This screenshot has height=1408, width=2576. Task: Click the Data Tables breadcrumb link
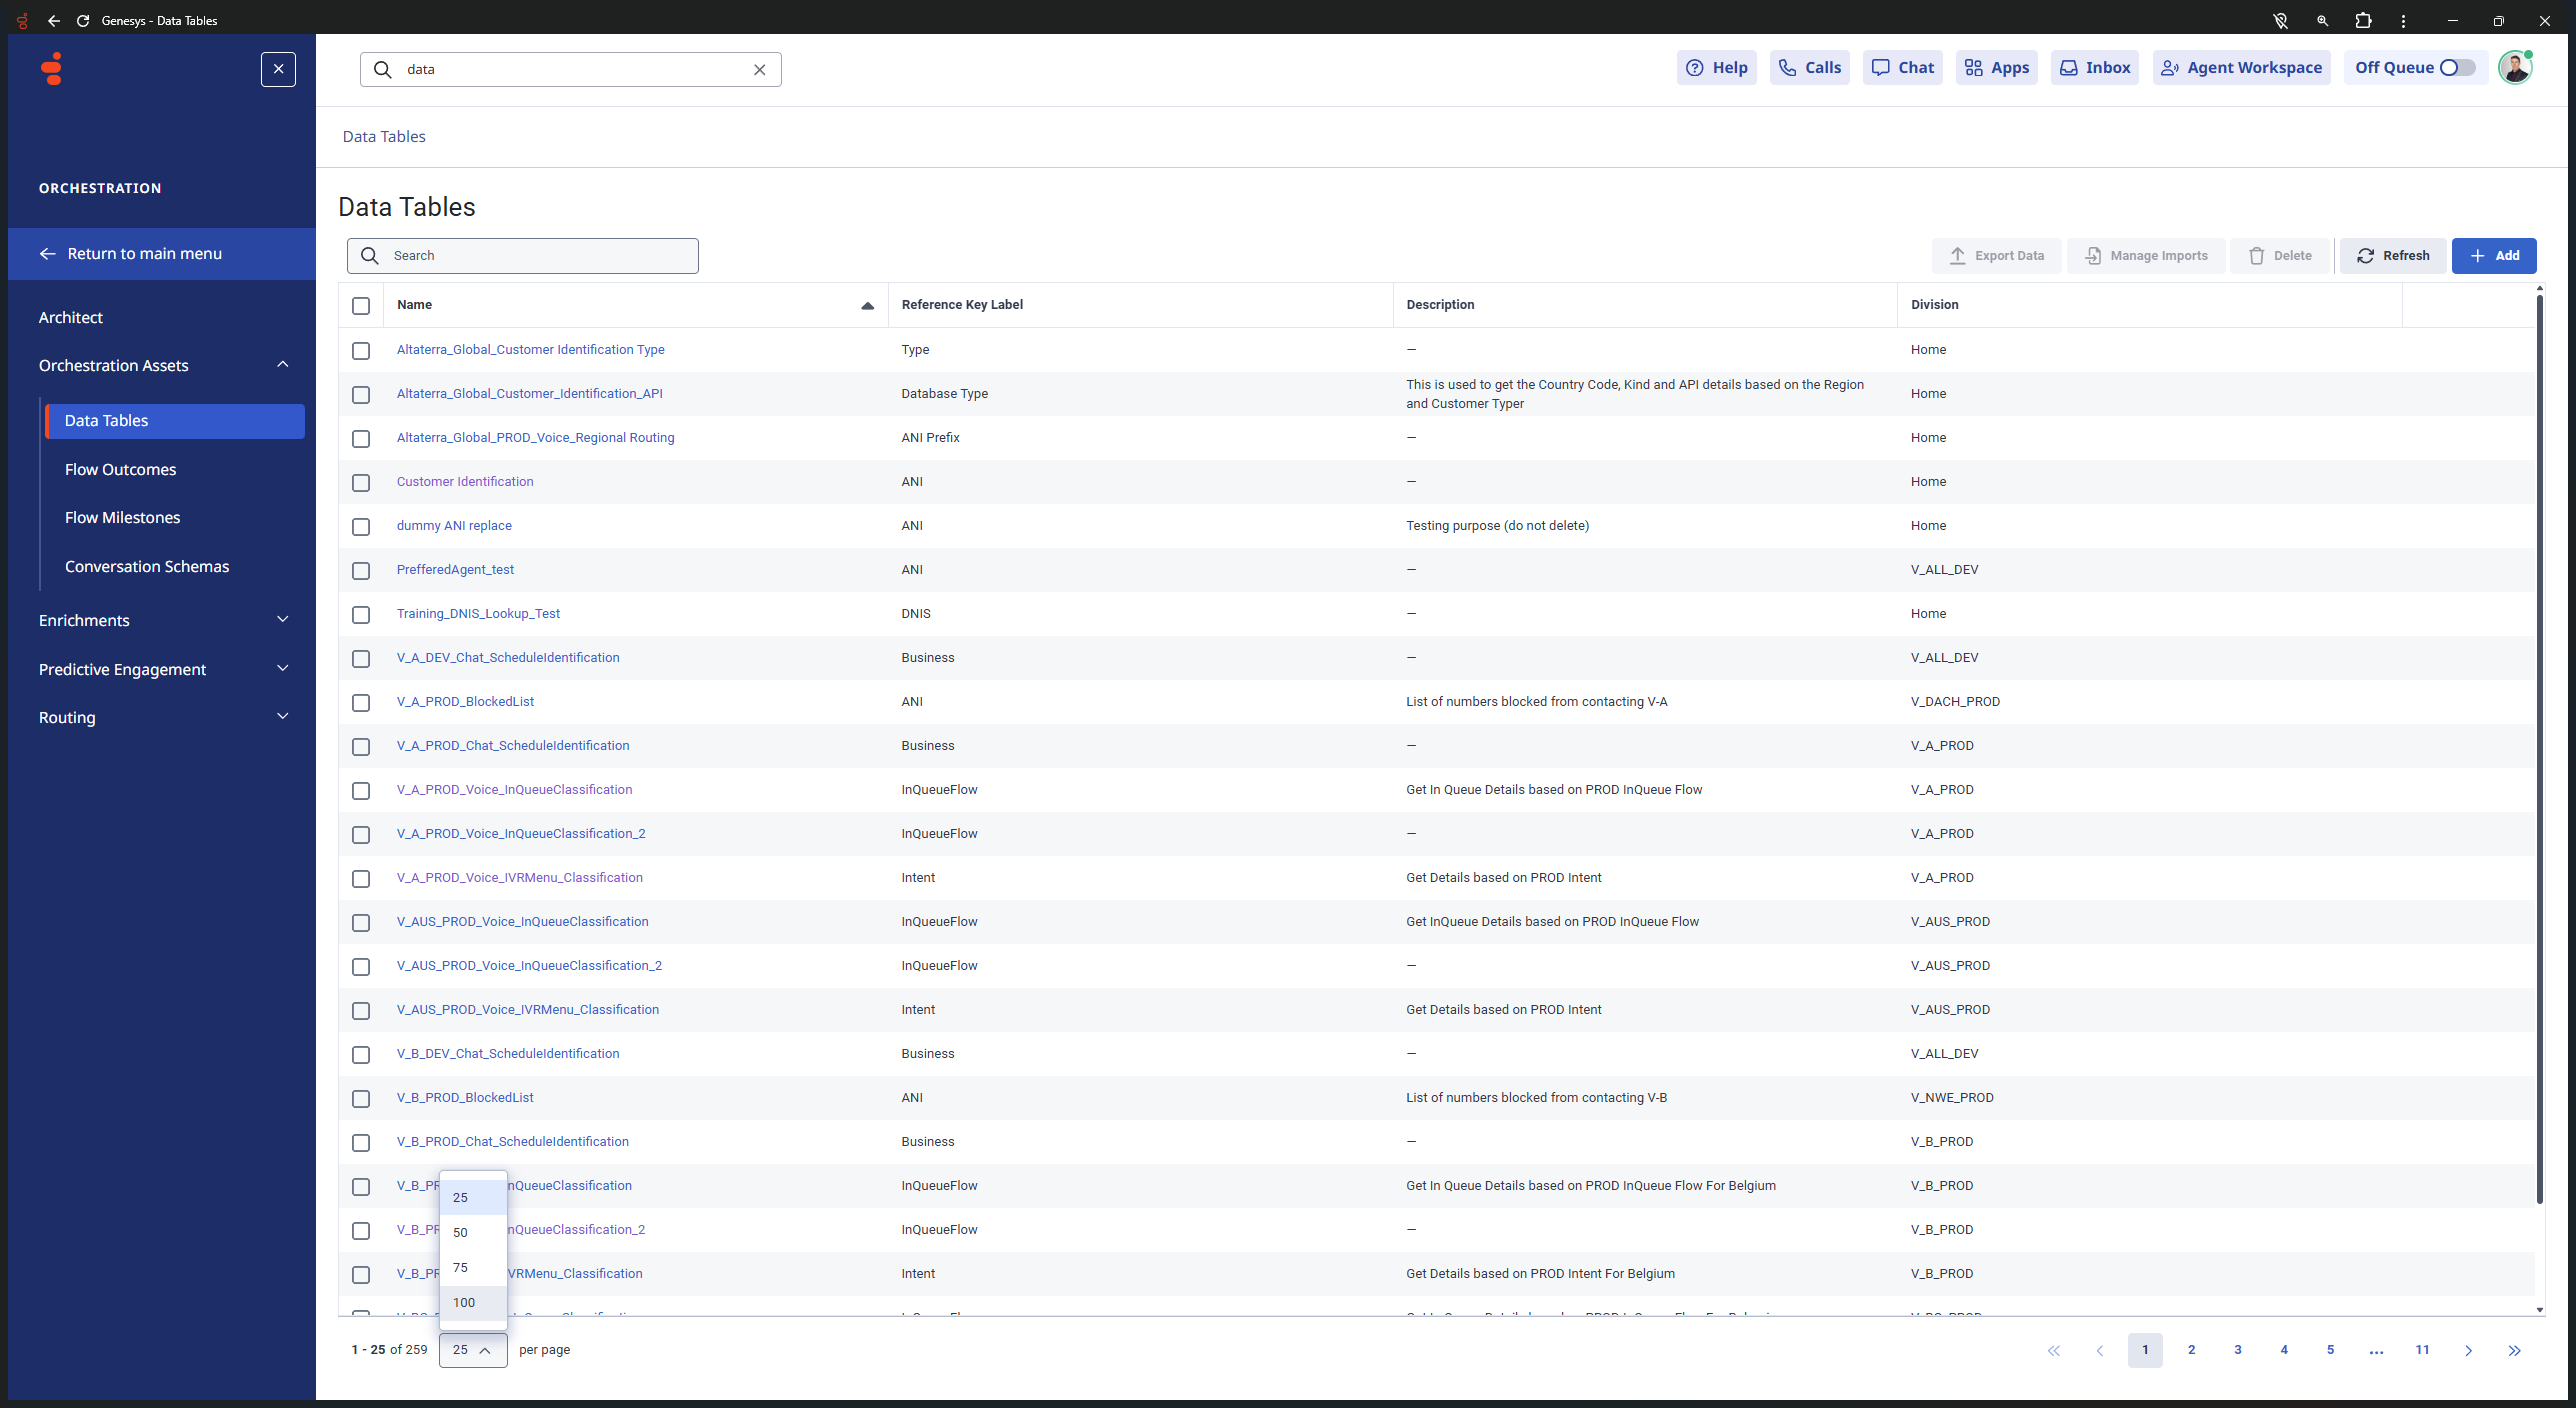tap(384, 136)
